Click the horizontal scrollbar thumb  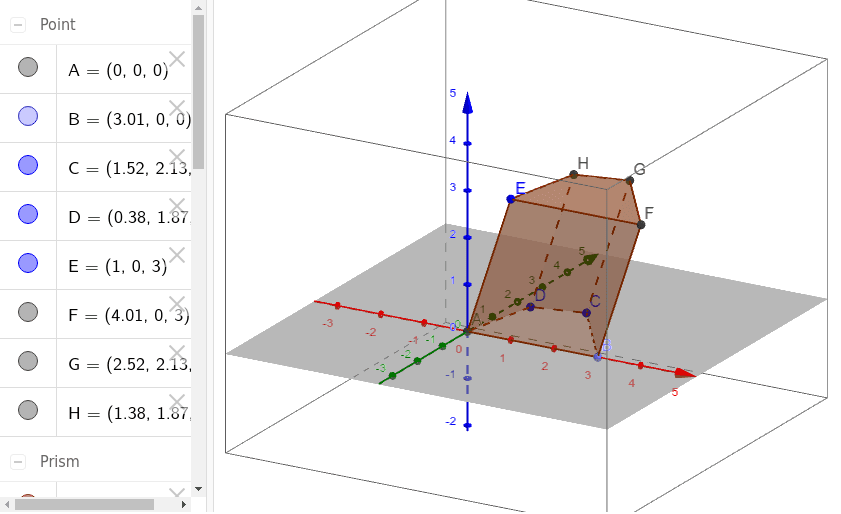pos(84,504)
